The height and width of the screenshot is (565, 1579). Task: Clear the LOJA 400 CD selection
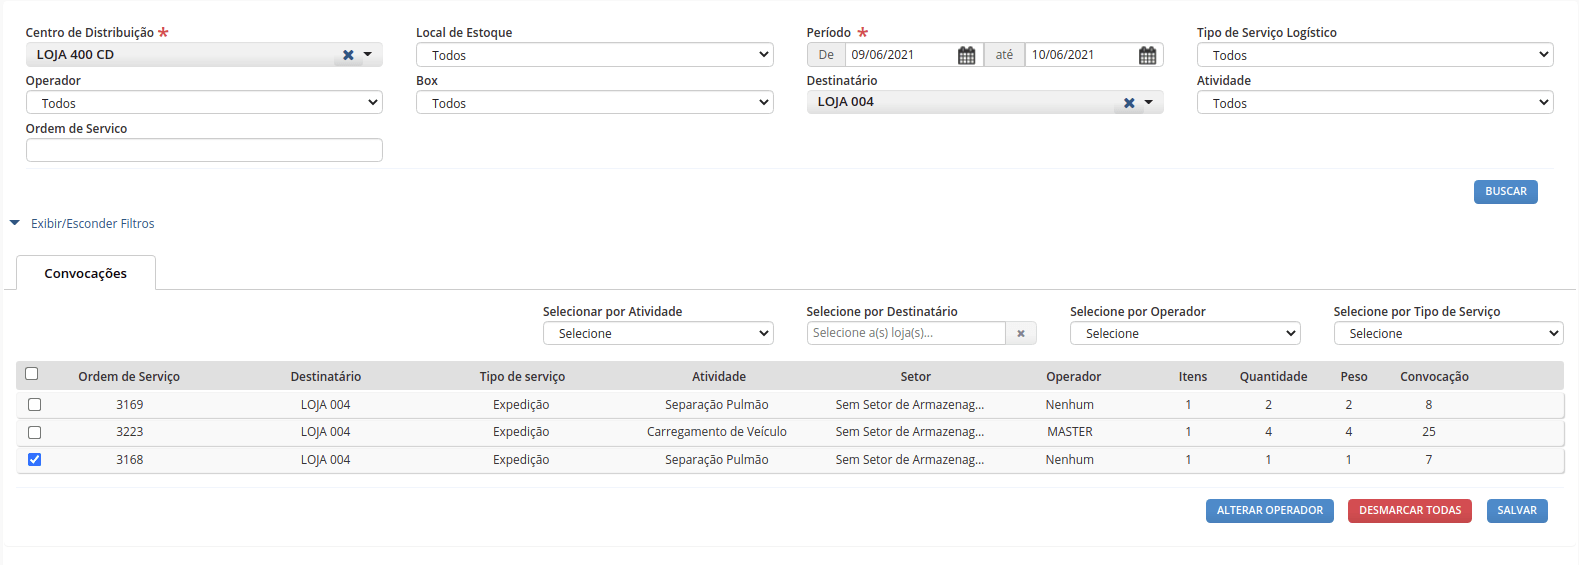[x=348, y=55]
